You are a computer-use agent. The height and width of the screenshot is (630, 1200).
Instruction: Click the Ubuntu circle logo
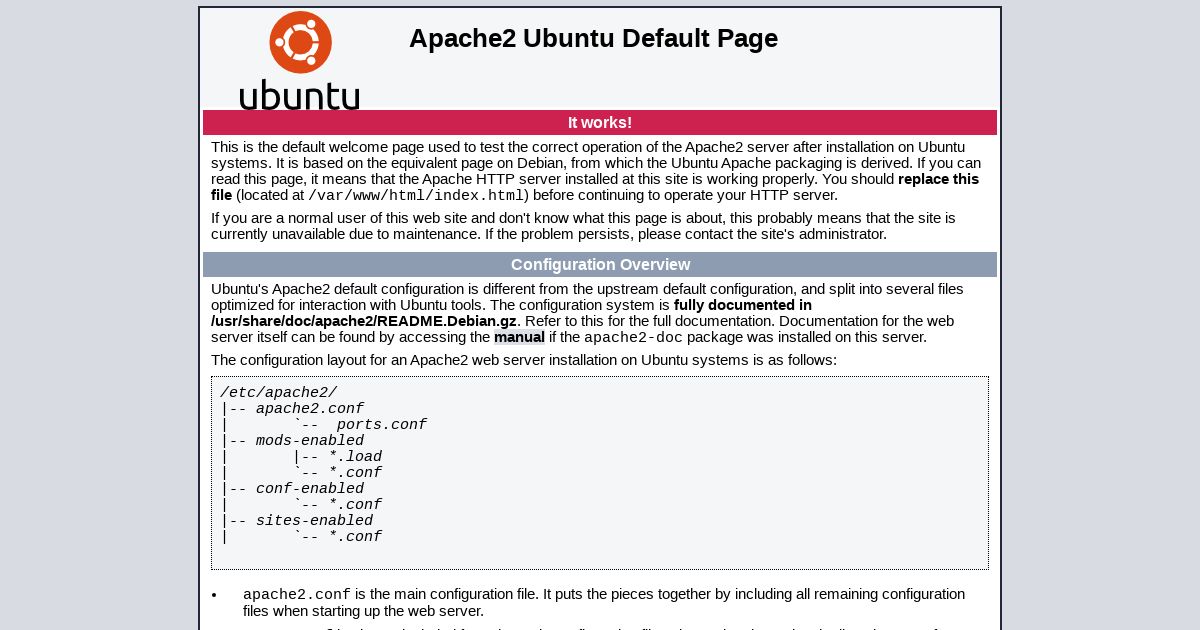[x=300, y=42]
